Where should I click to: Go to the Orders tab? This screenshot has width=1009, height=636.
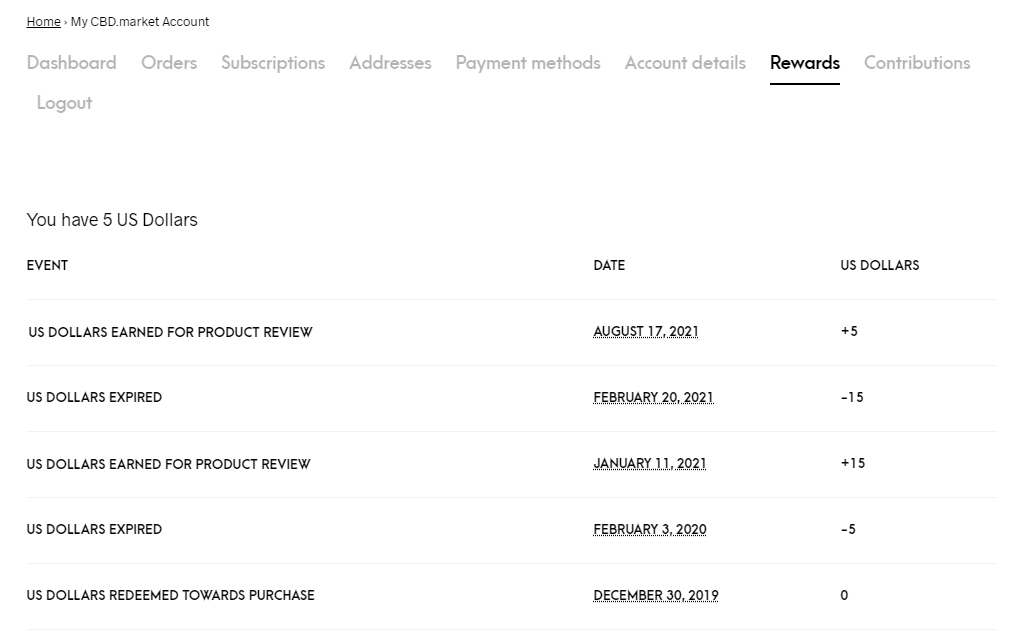coord(169,63)
